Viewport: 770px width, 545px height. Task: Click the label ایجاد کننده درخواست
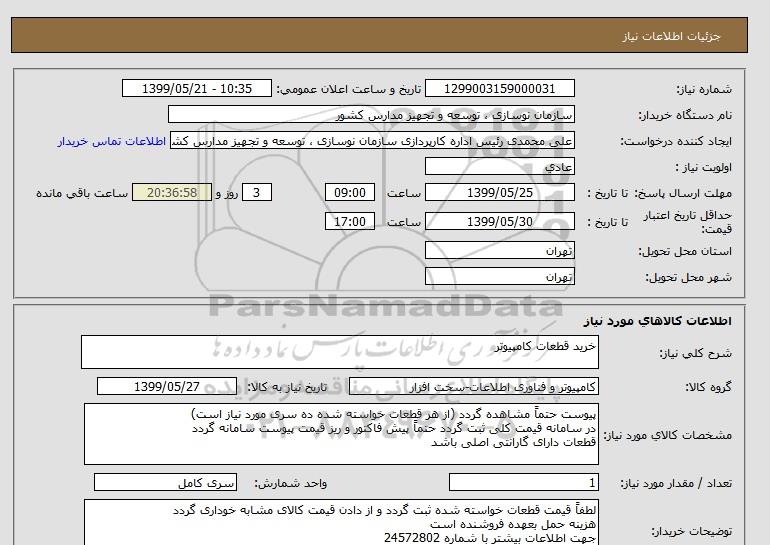676,141
